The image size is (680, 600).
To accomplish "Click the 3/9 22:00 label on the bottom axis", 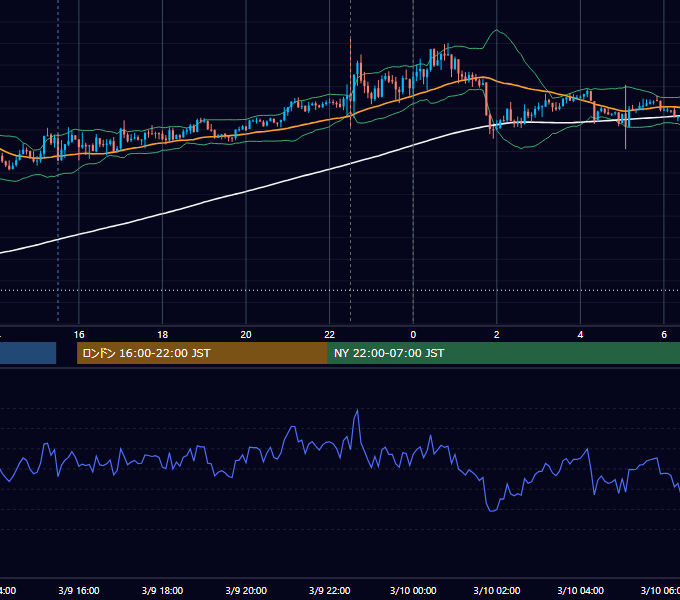I will click(x=330, y=590).
